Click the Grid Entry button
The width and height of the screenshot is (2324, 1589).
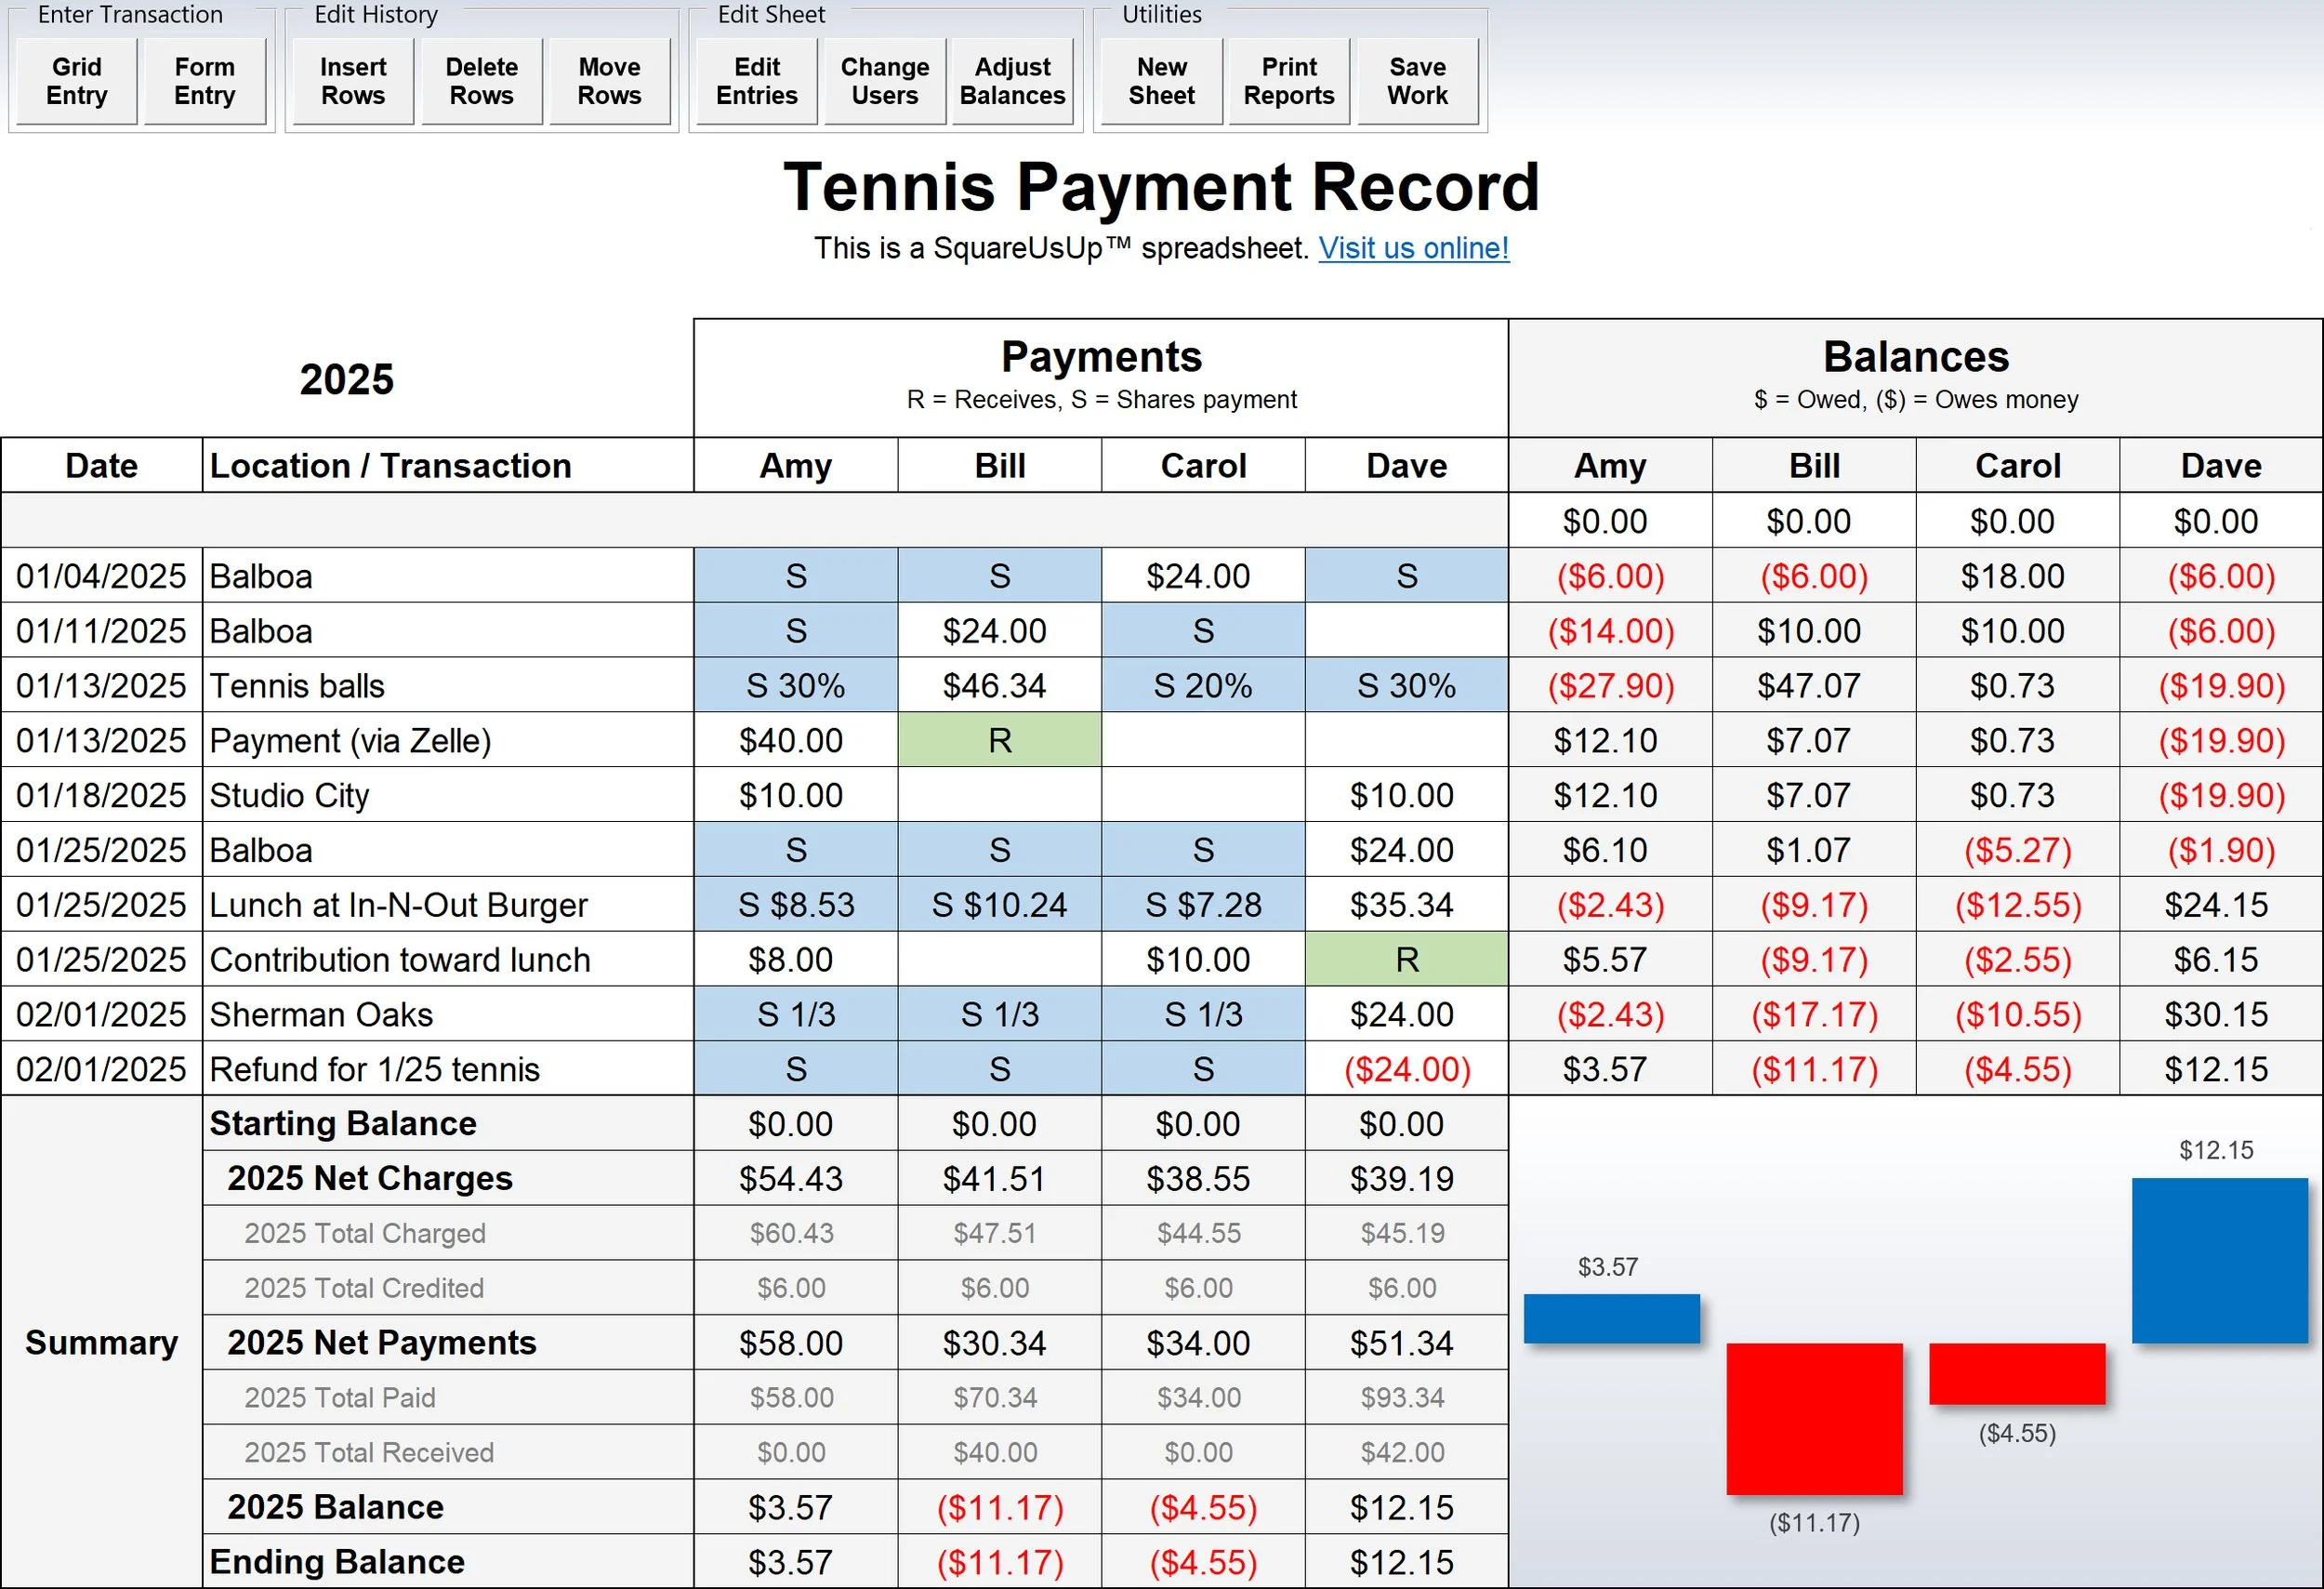(76, 81)
